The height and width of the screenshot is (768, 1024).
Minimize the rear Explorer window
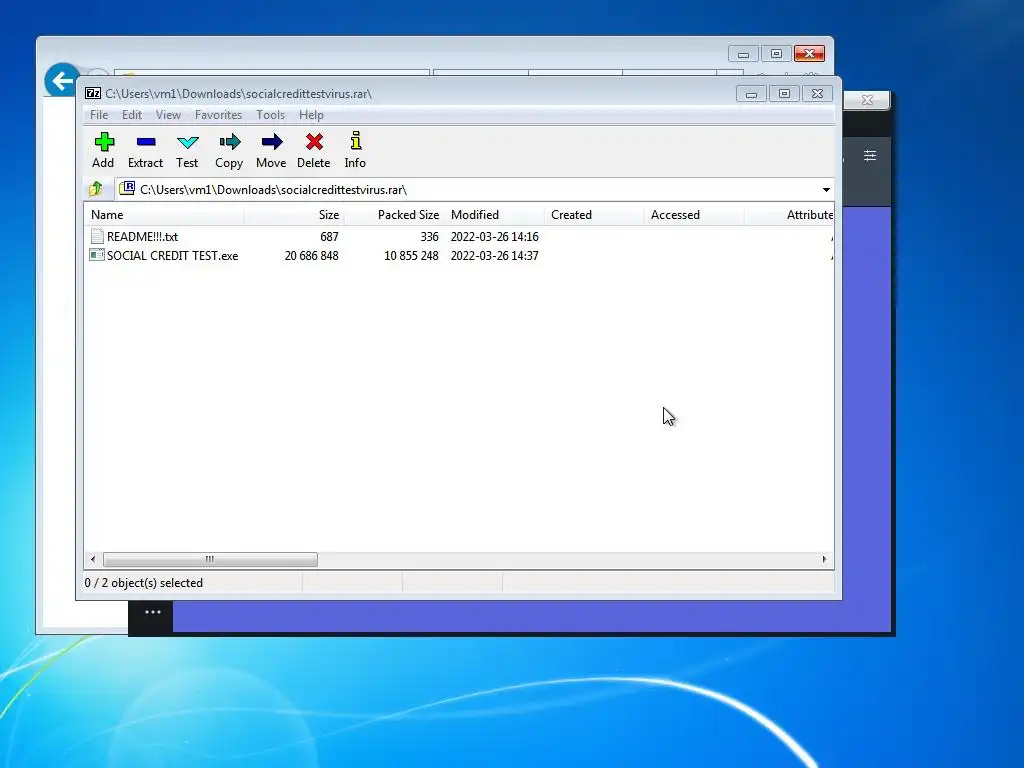click(743, 54)
